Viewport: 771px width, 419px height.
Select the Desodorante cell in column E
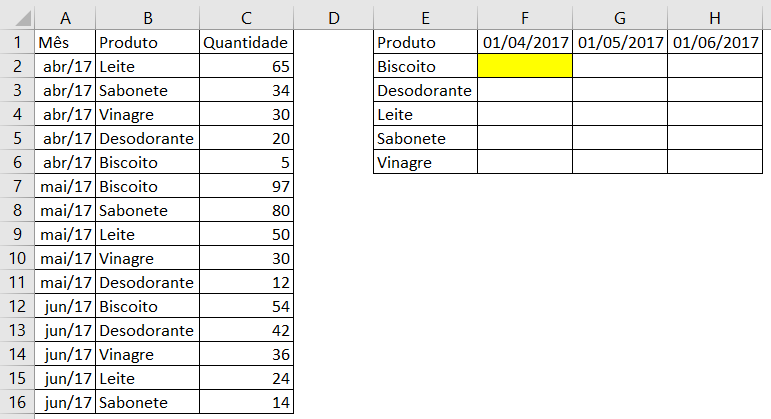(x=425, y=90)
